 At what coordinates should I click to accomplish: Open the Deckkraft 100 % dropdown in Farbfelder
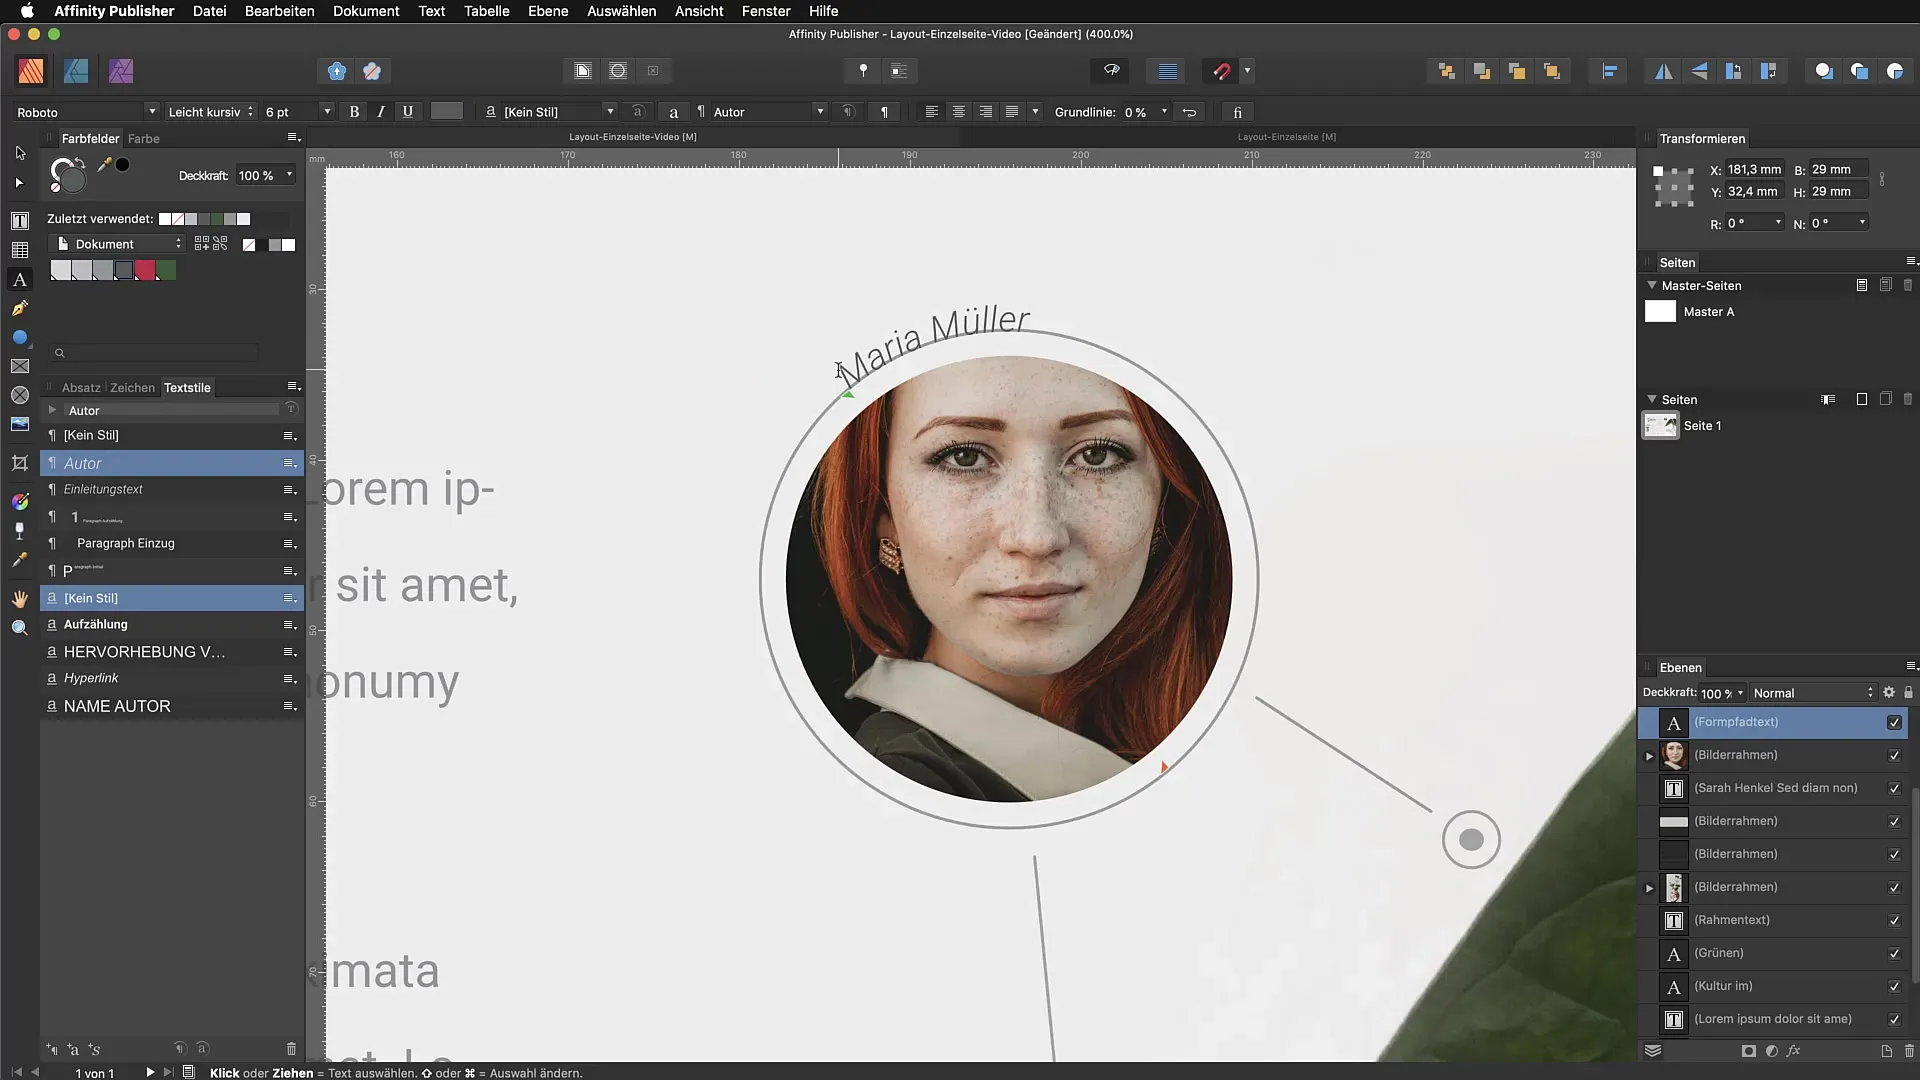click(289, 175)
